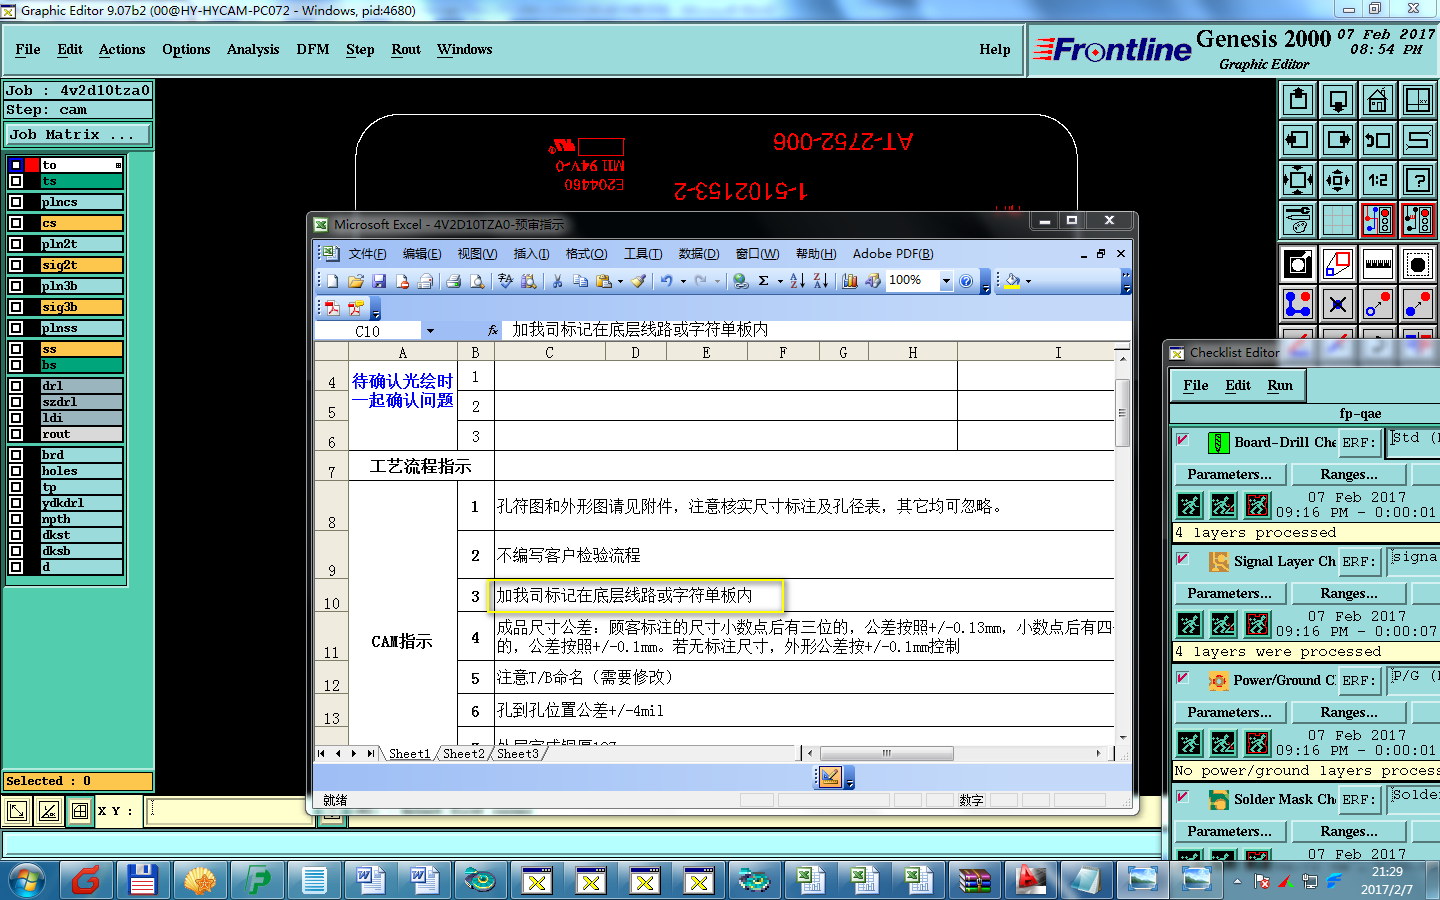Expand the Excel standard toolbar options

(985, 281)
